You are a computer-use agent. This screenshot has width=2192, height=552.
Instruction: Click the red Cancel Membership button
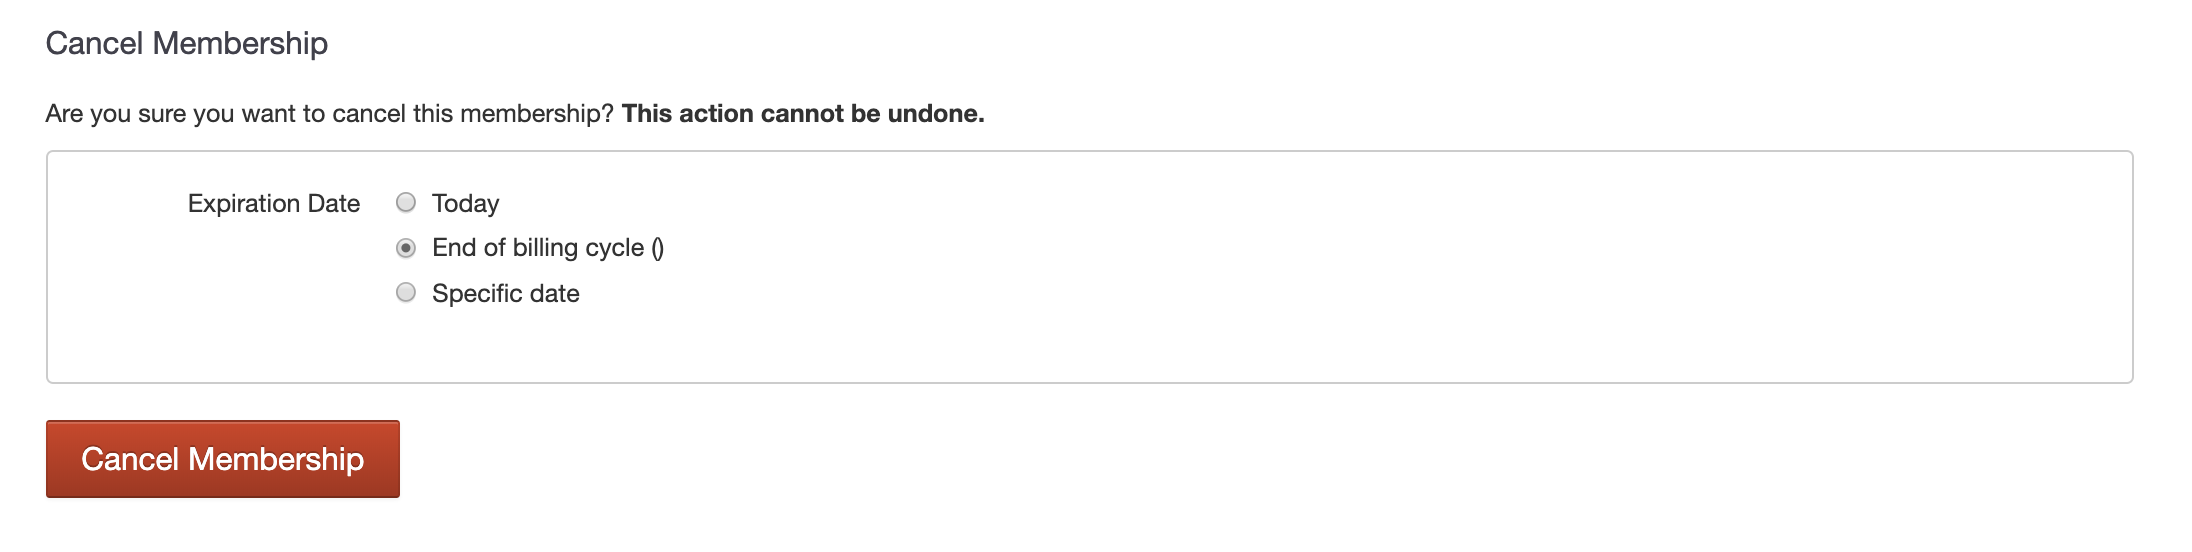pos(223,459)
